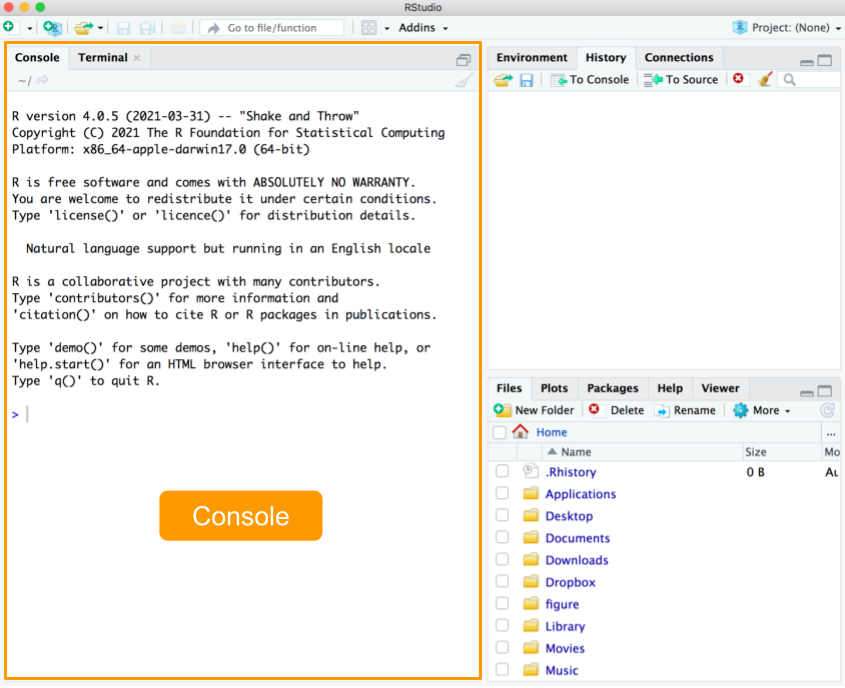
Task: Close the Terminal tab
Action: [x=137, y=58]
